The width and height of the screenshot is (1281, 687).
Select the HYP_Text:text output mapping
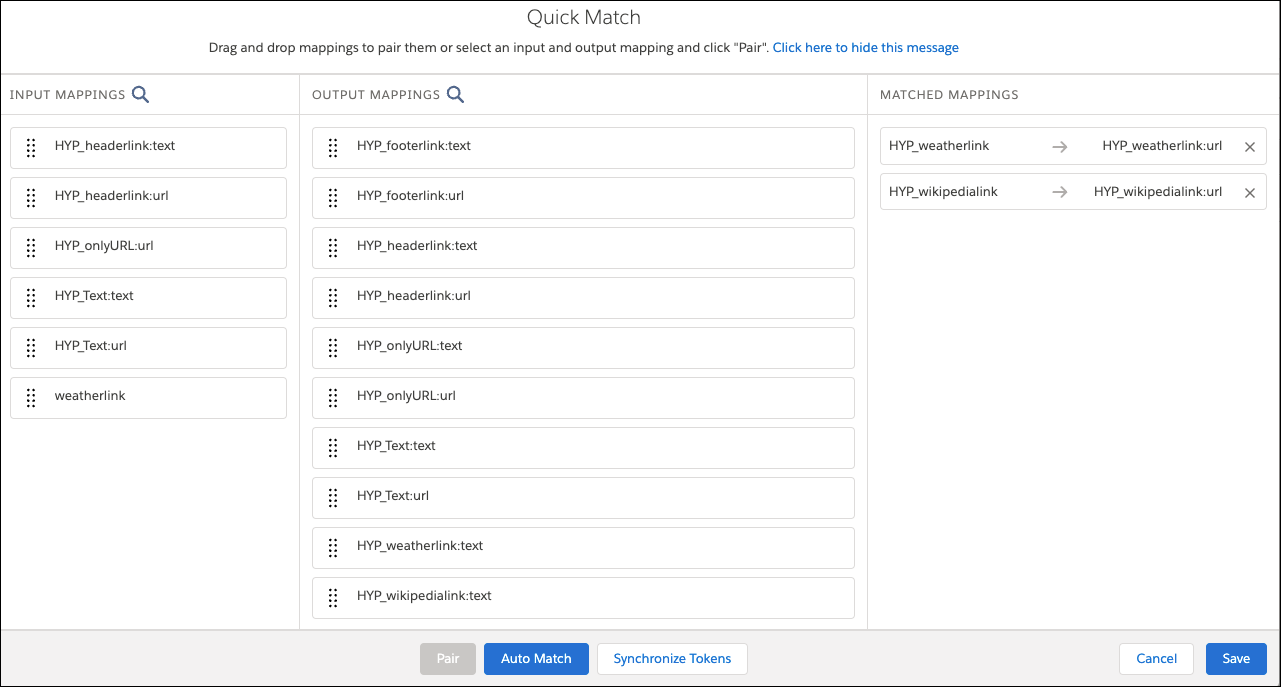point(583,447)
